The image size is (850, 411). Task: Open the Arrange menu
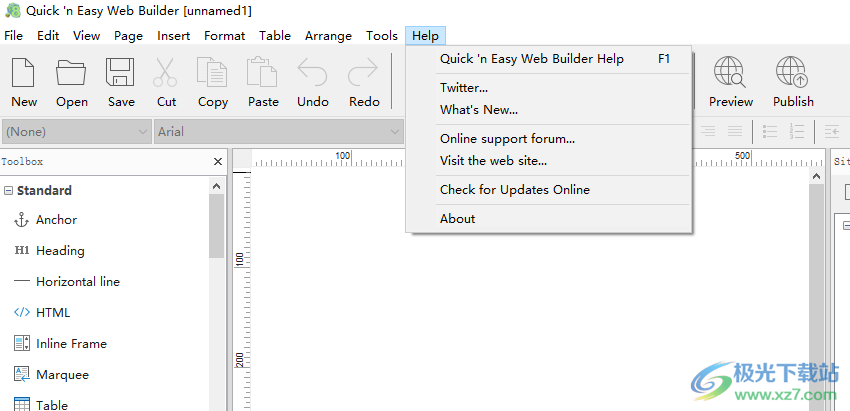click(x=328, y=36)
